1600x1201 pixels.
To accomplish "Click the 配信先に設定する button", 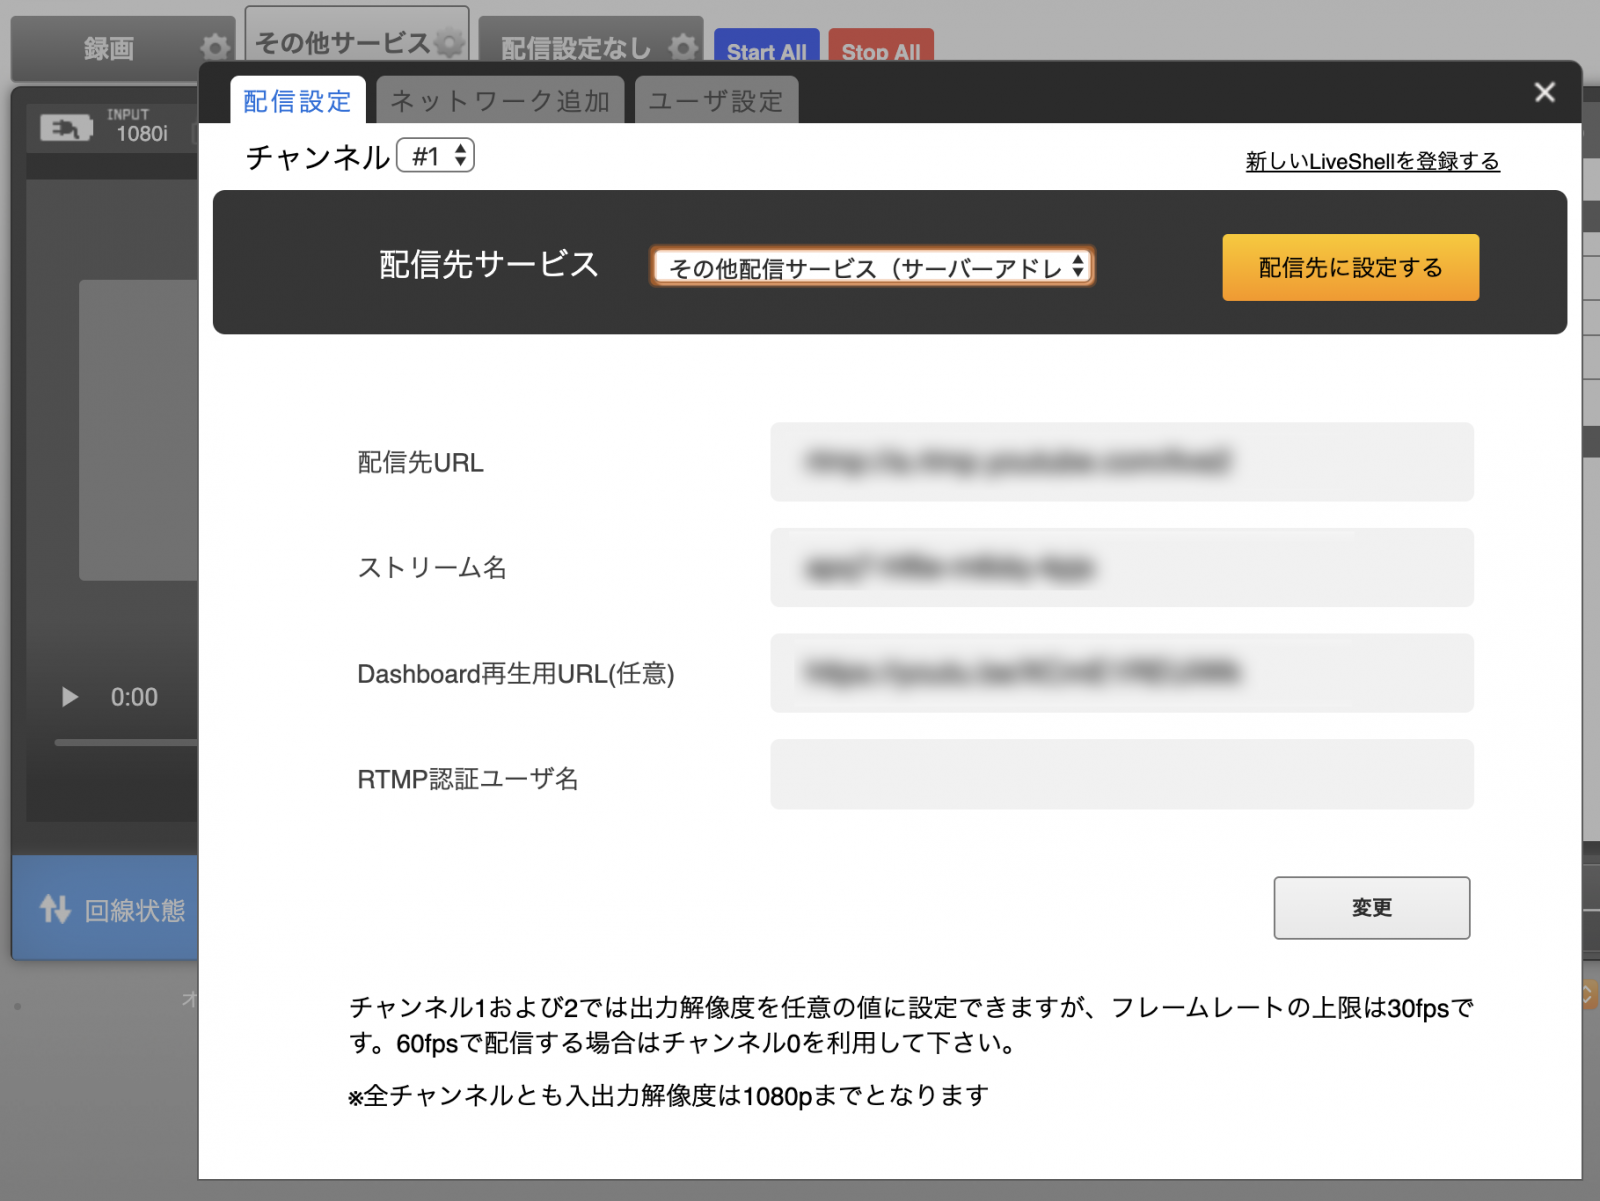I will (1350, 267).
